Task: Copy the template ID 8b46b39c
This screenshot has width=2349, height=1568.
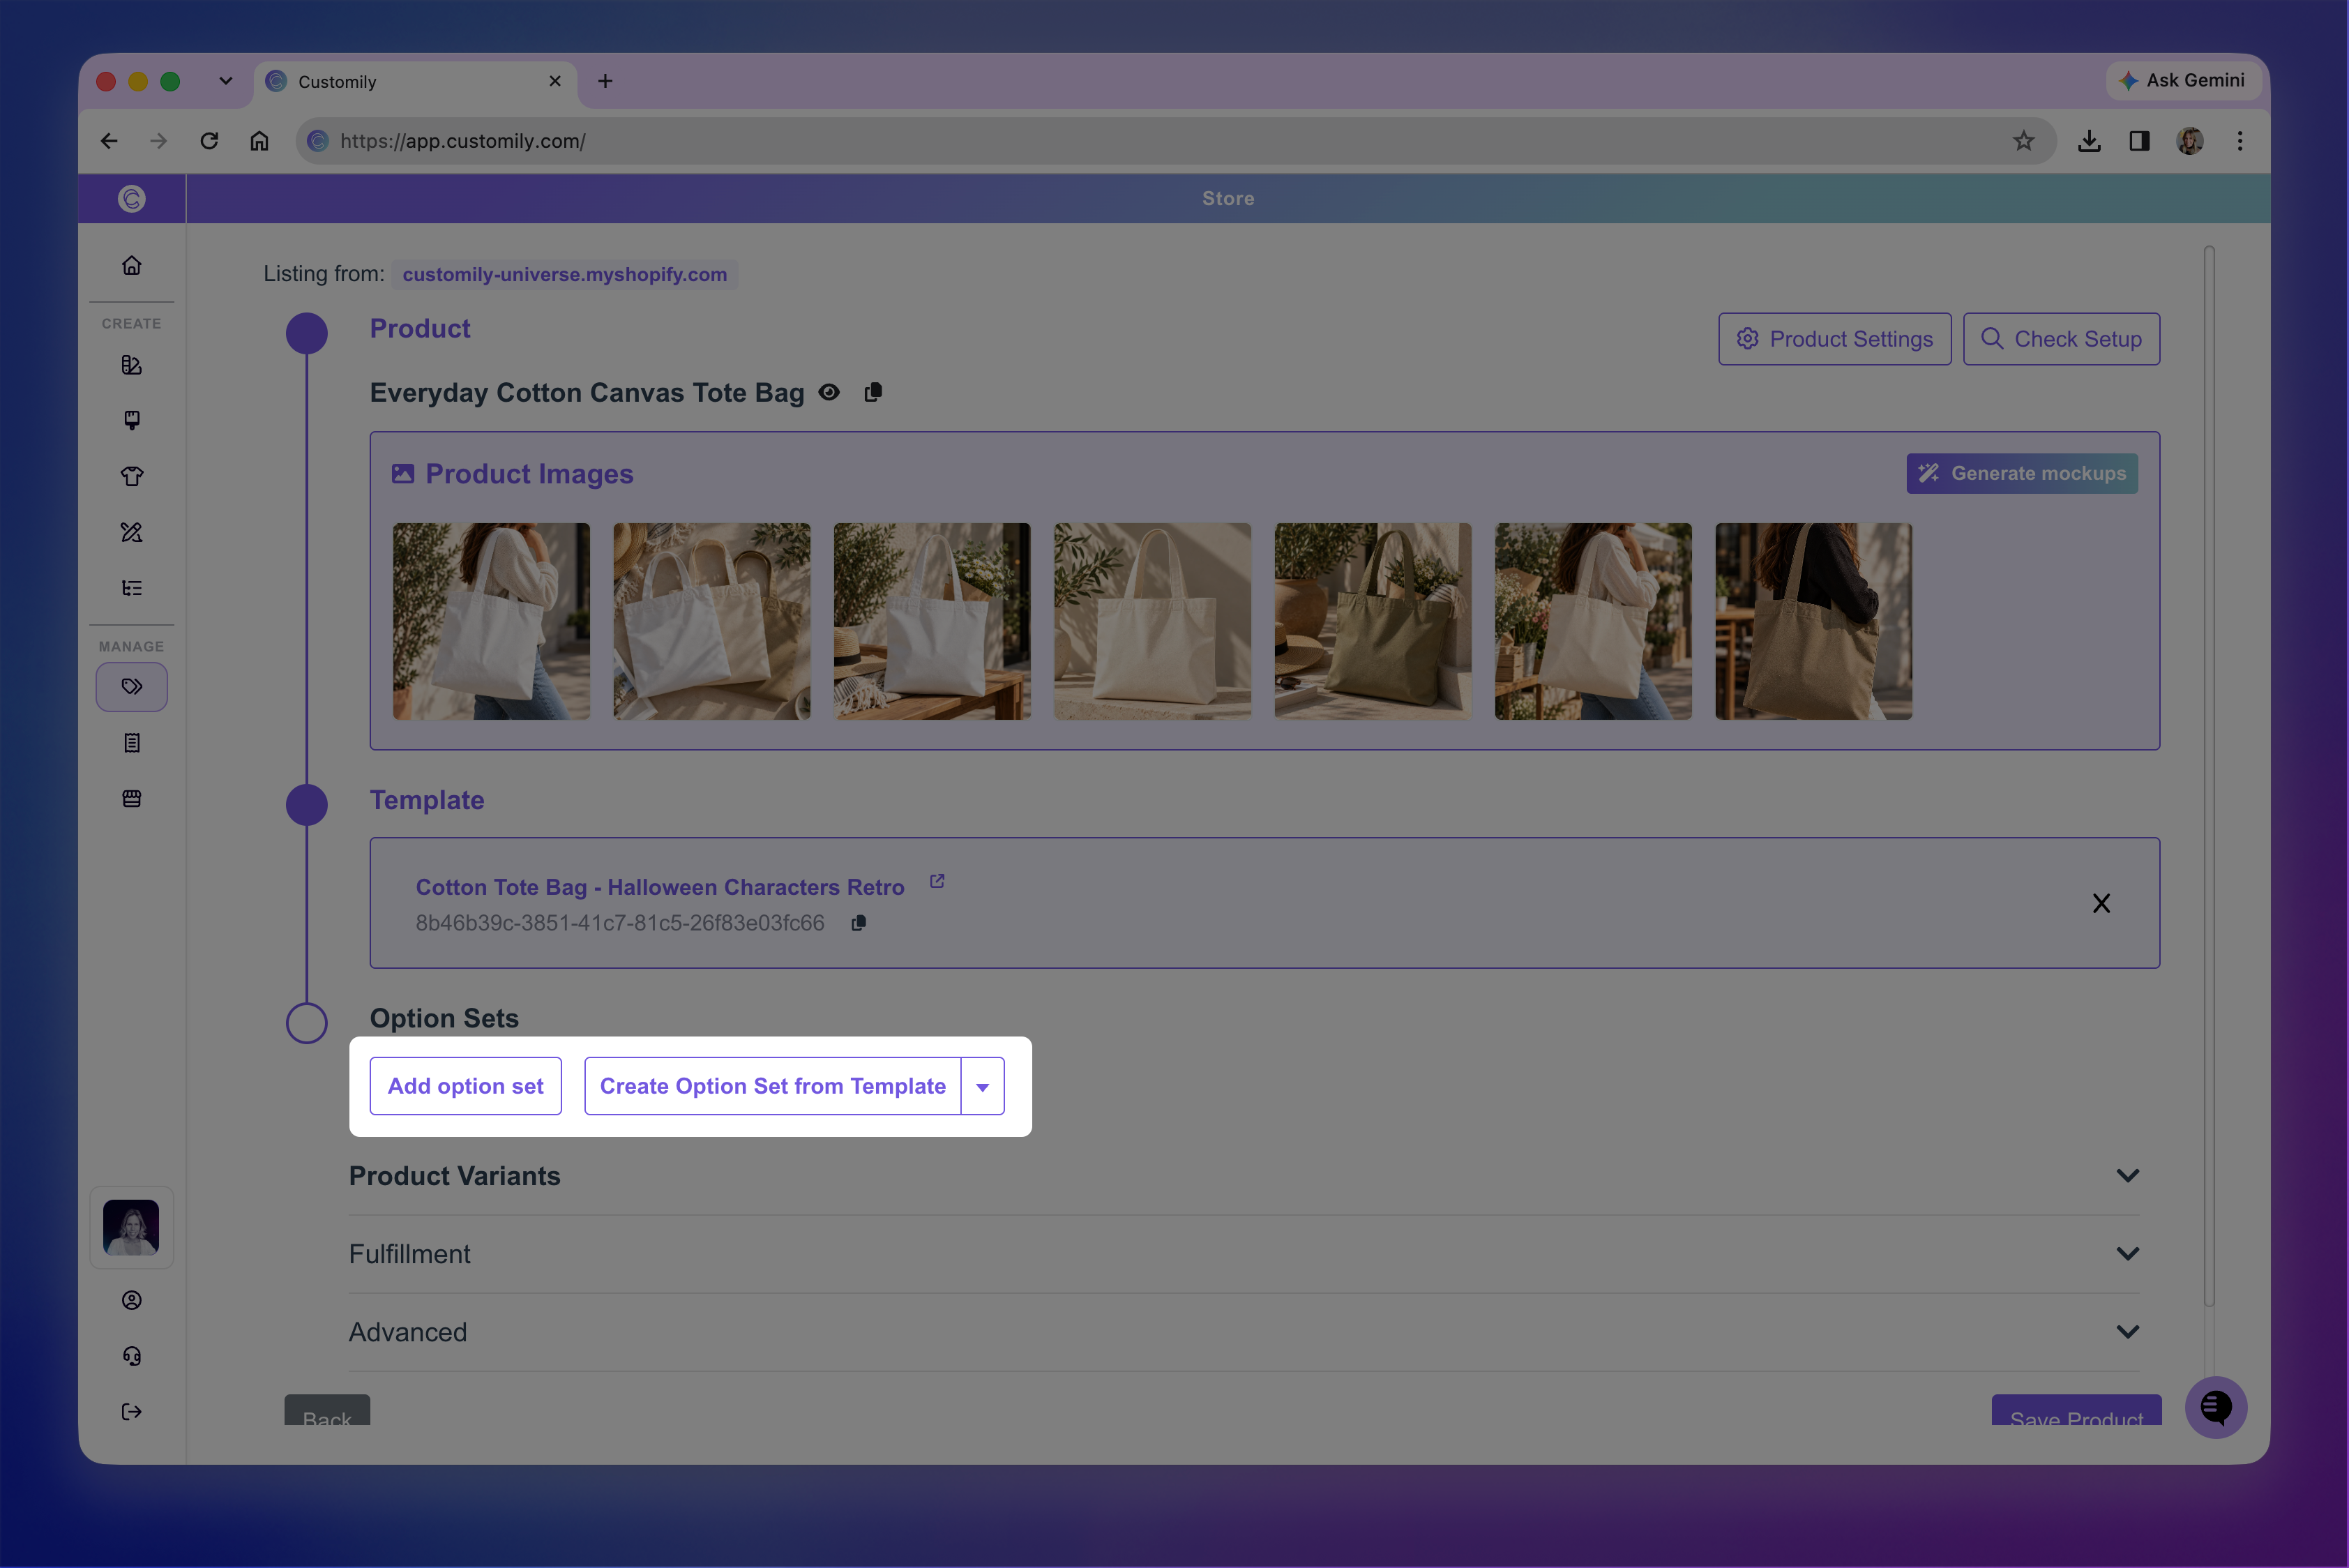Action: 858,923
